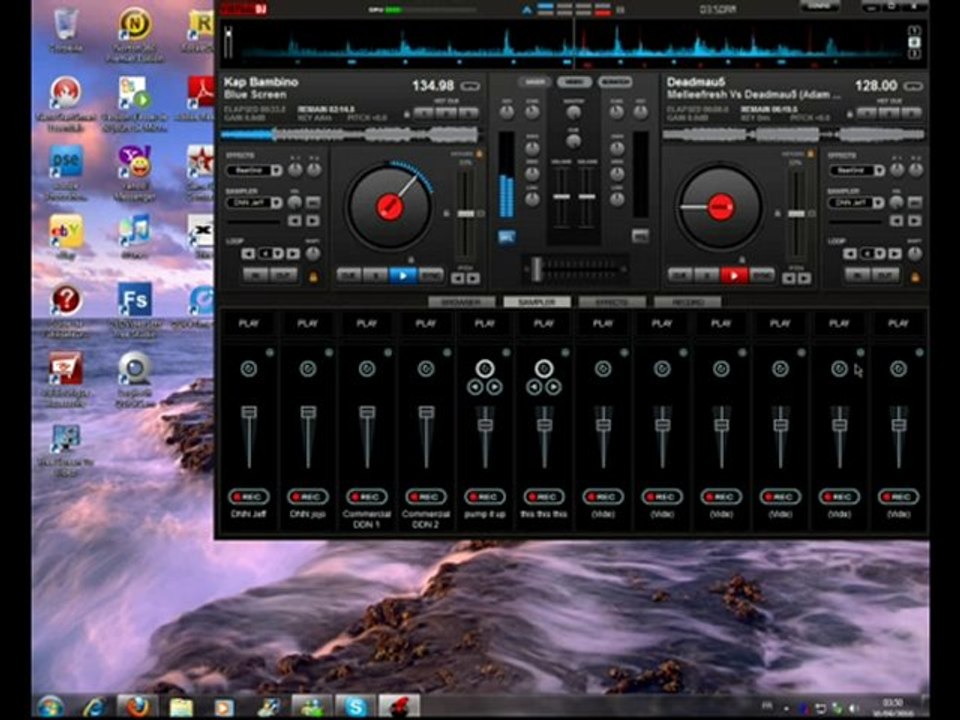This screenshot has height=720, width=960.
Task: Click the left deck loop Out button
Action: point(284,276)
